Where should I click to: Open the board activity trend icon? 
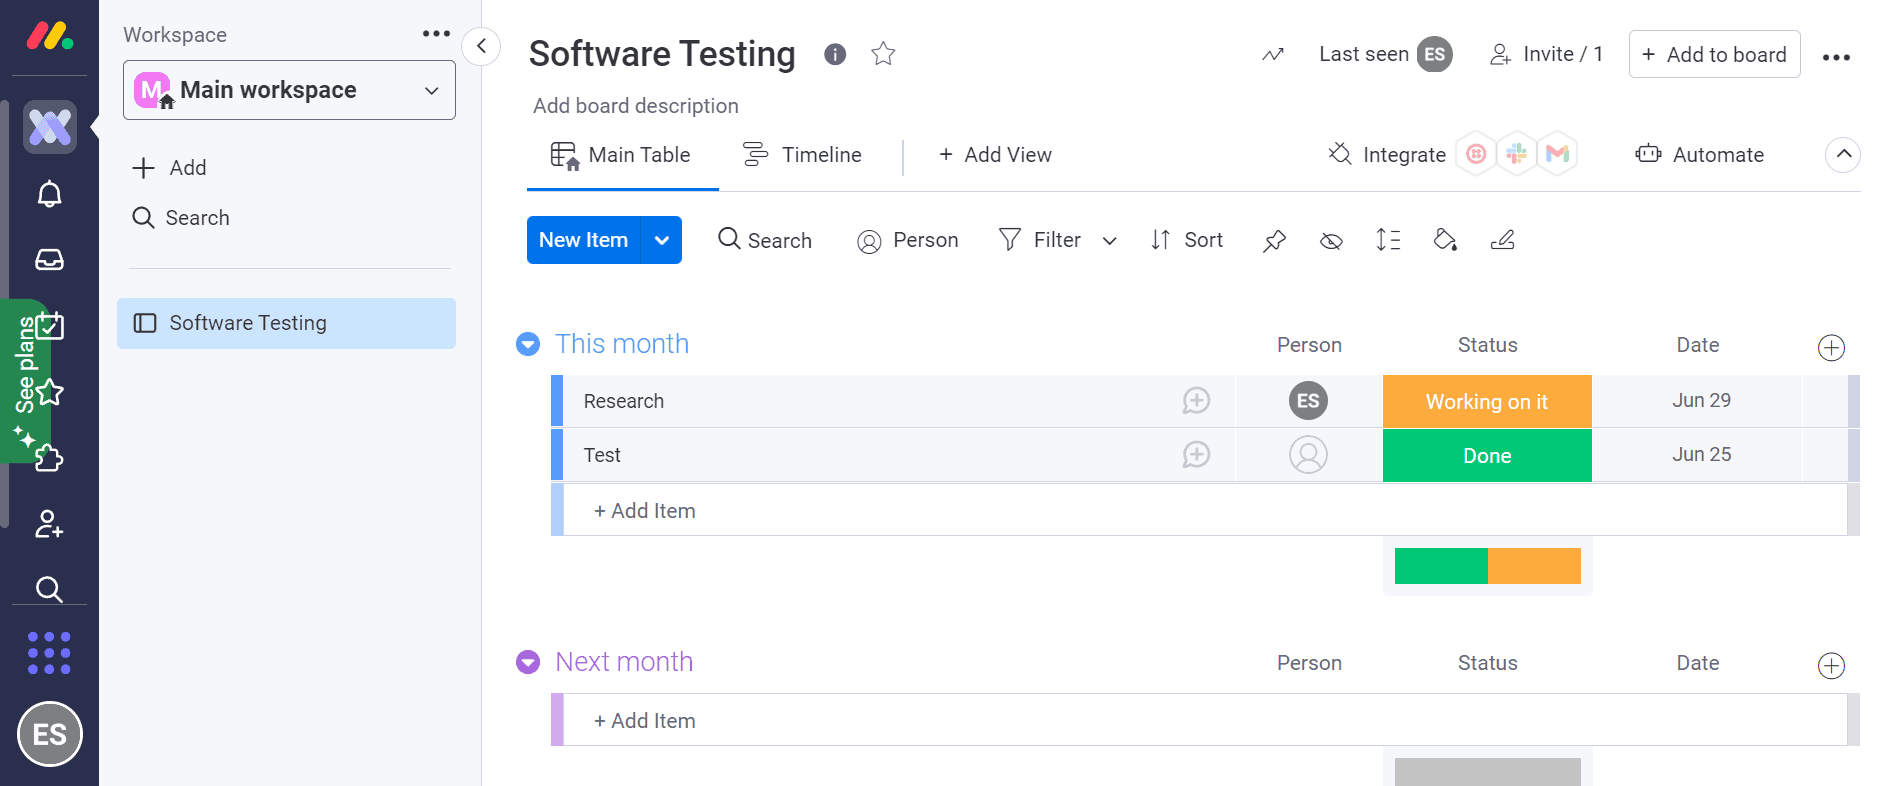1272,55
